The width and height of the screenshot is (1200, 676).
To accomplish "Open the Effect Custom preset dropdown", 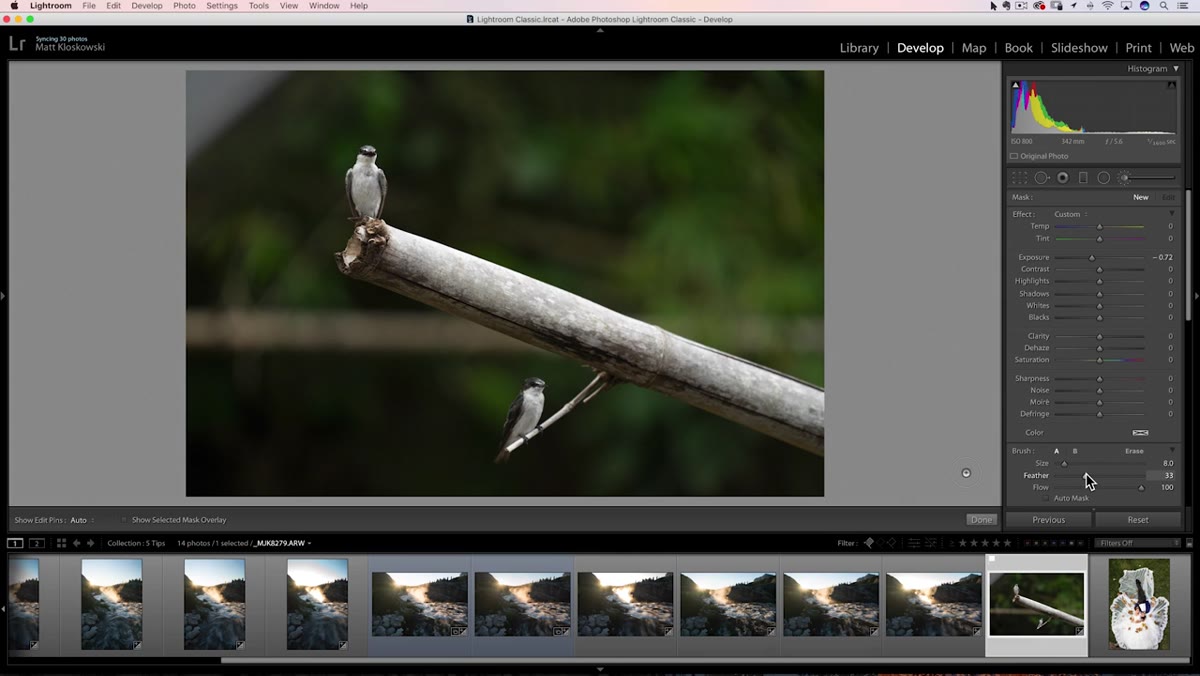I will 1070,214.
